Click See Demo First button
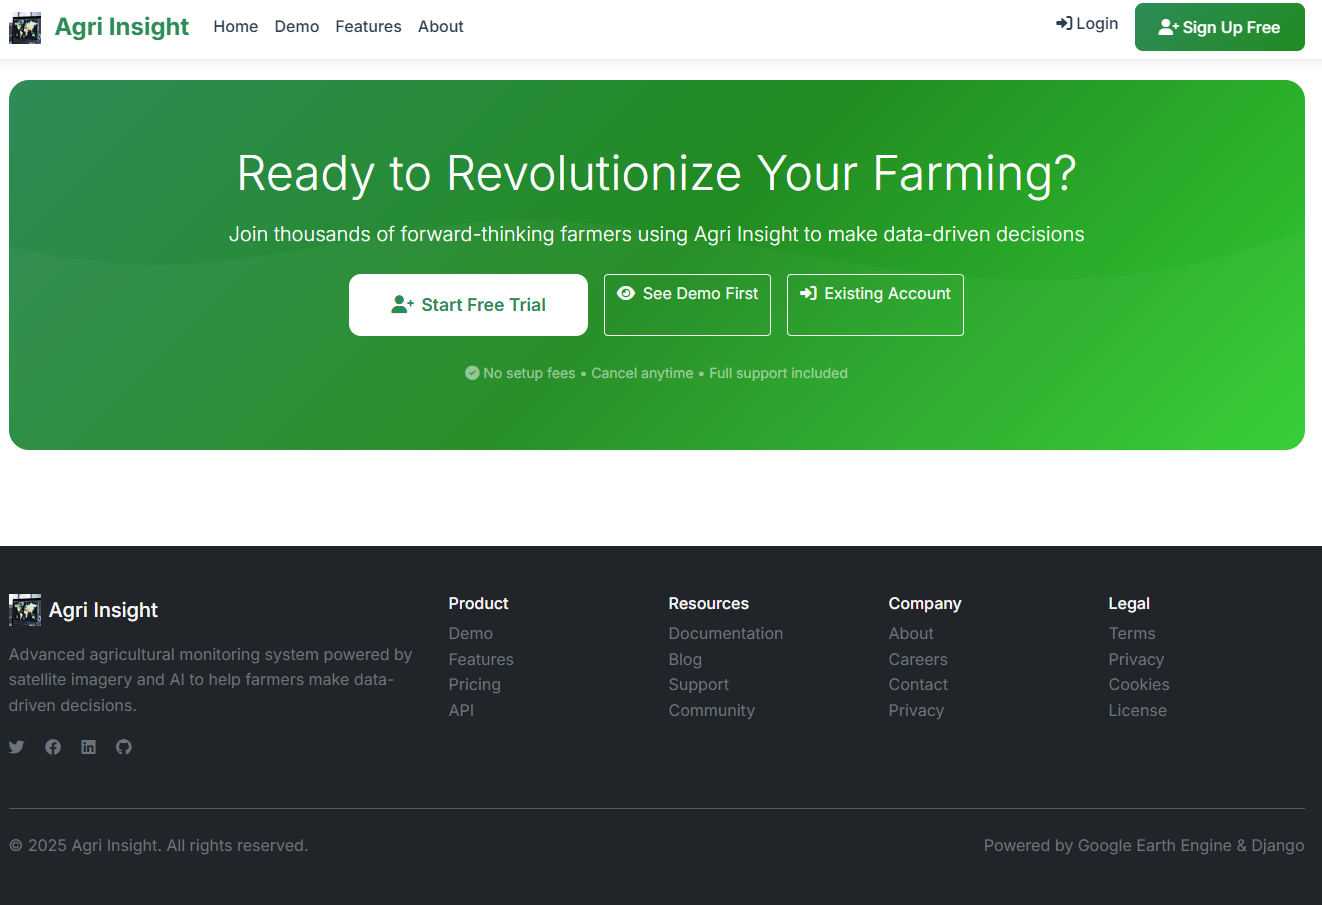 pos(687,305)
